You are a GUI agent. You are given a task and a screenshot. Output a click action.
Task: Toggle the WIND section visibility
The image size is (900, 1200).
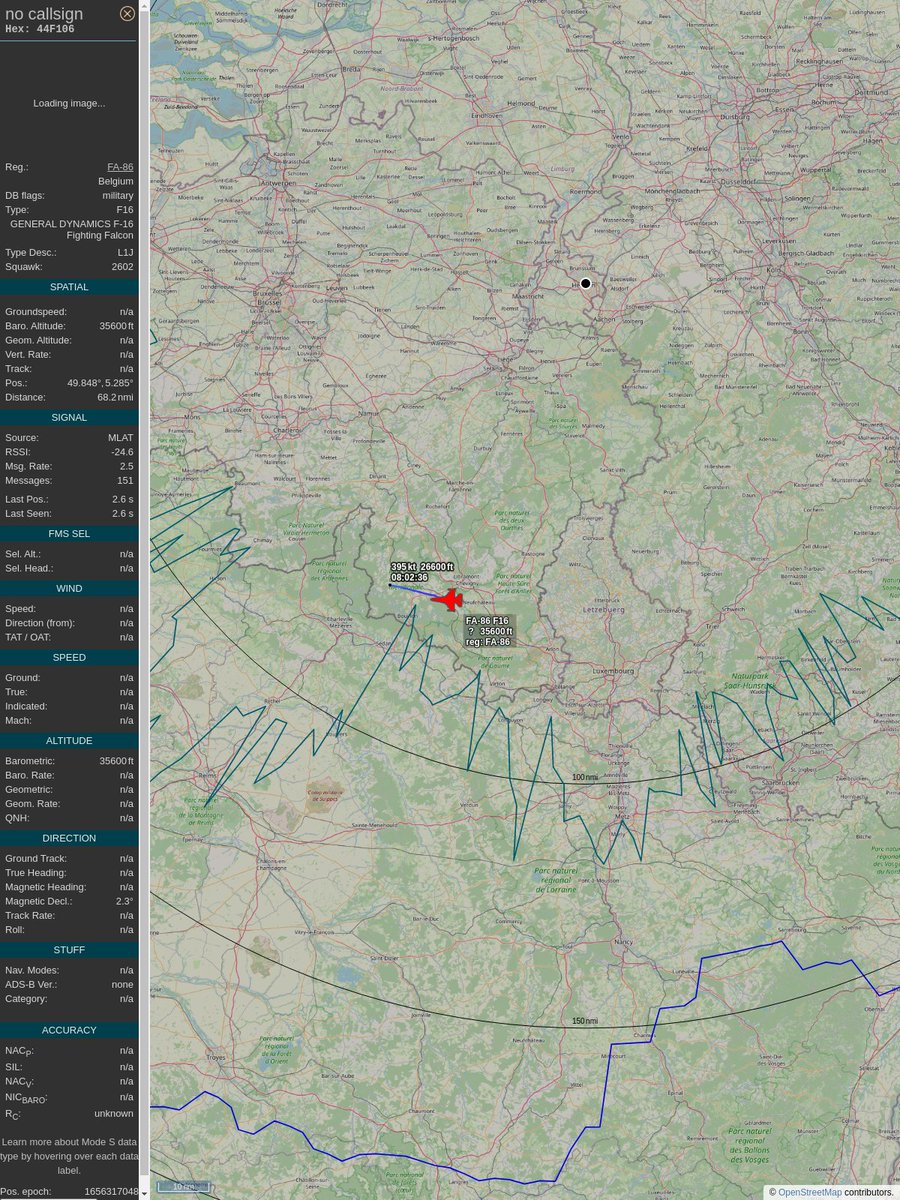coord(69,588)
